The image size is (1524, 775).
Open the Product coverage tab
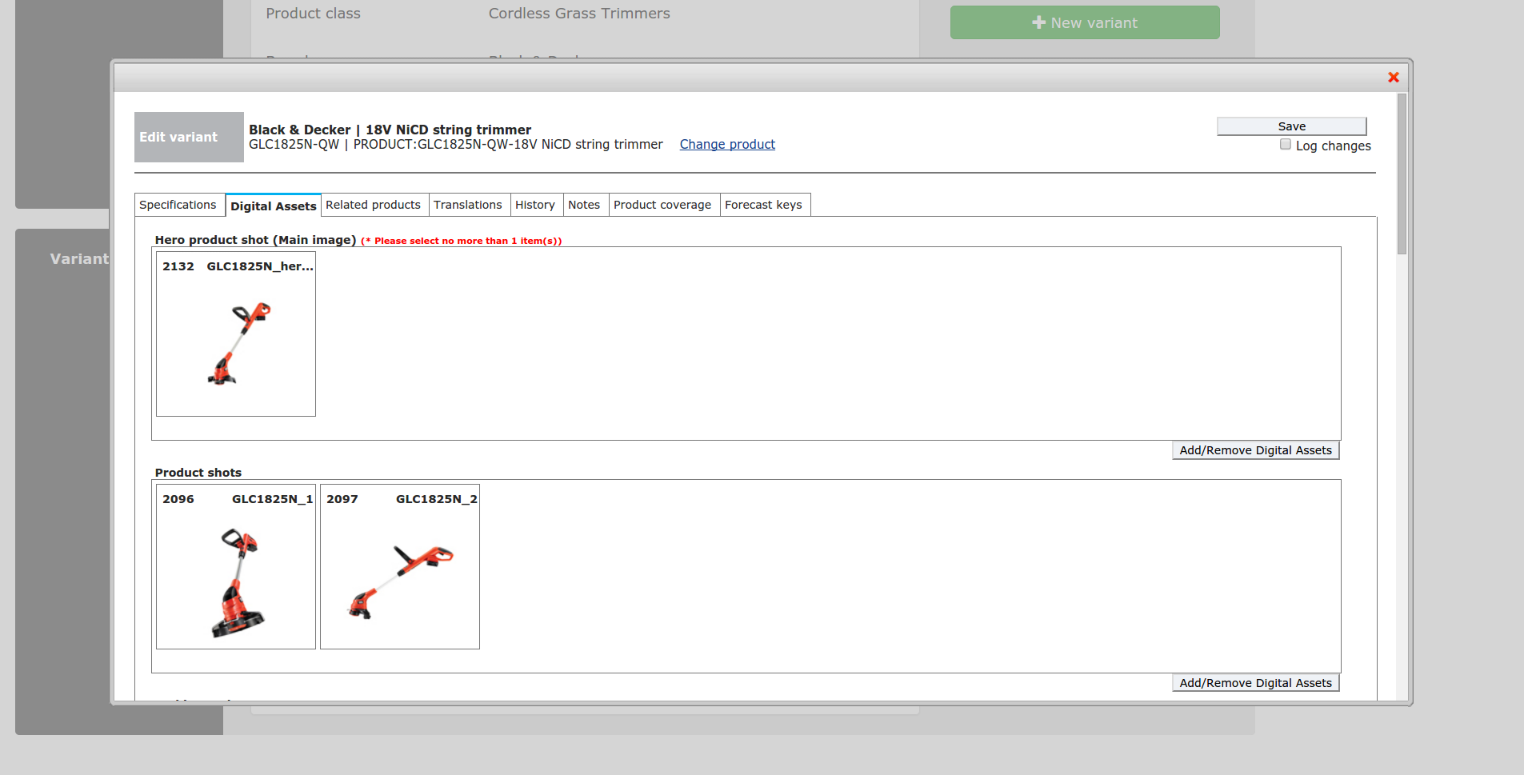(662, 205)
